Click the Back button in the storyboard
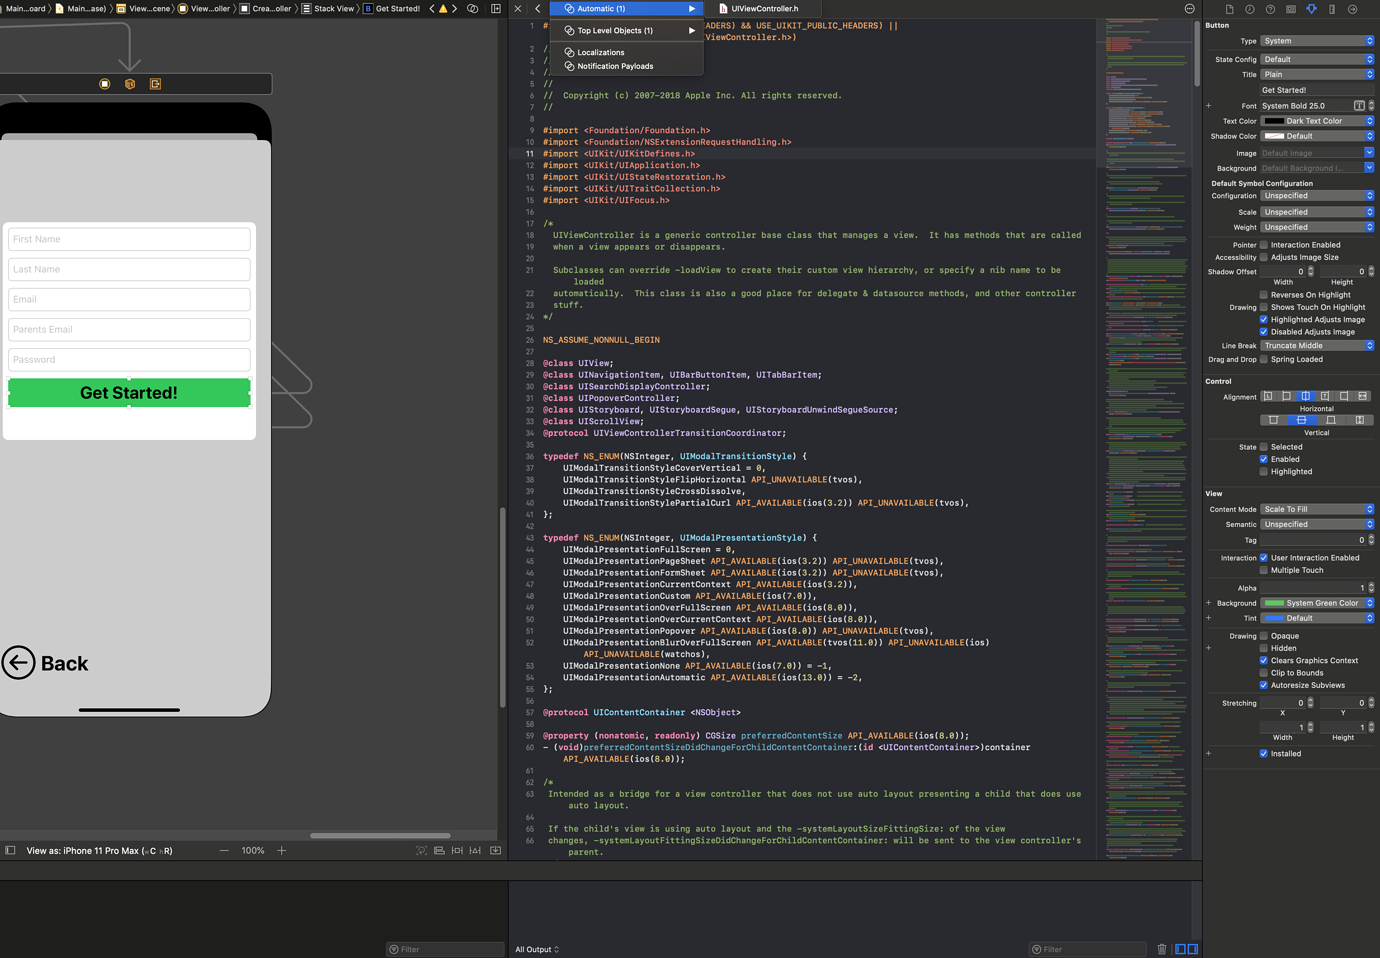The image size is (1380, 958). point(45,663)
